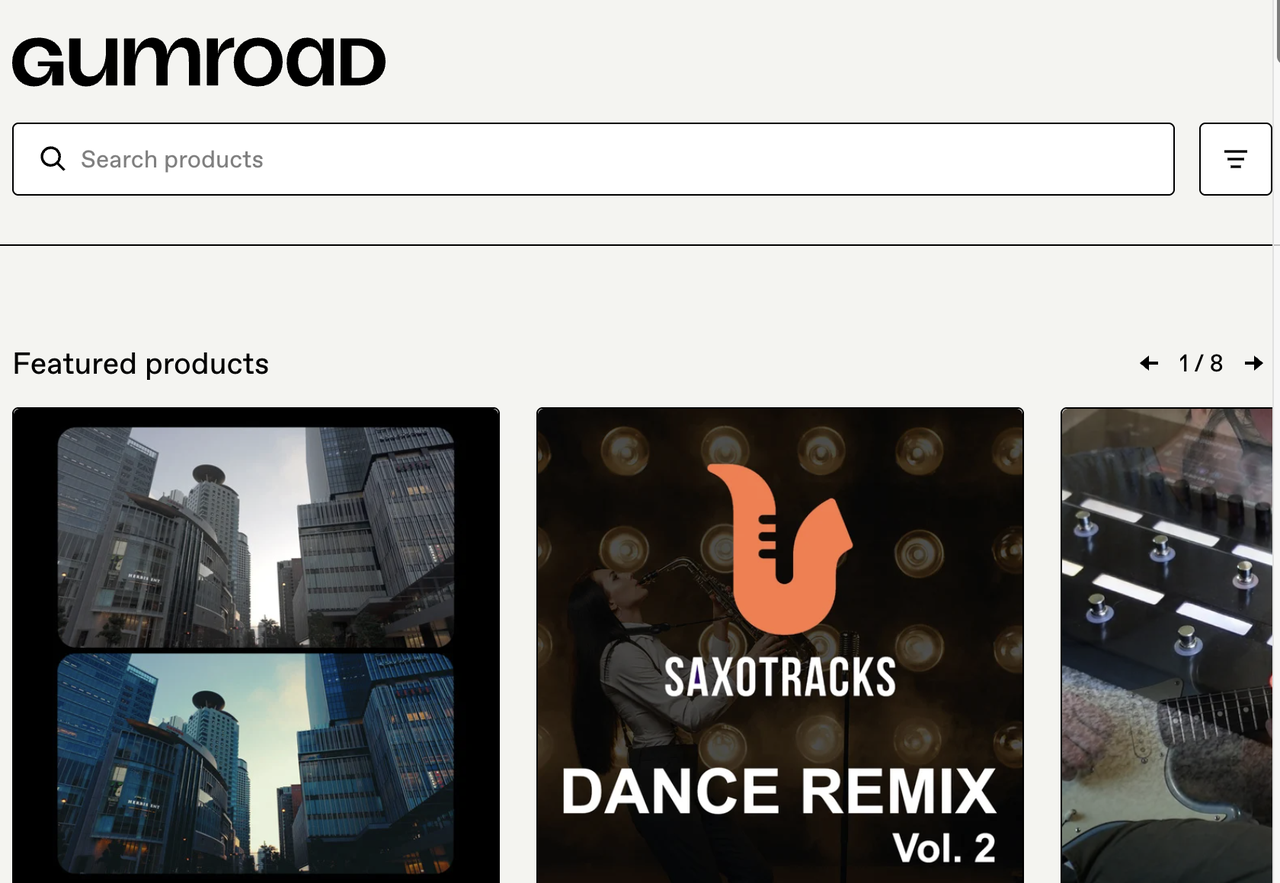Click the SAXOTRACKS brand text
This screenshot has height=883, width=1280.
[780, 678]
